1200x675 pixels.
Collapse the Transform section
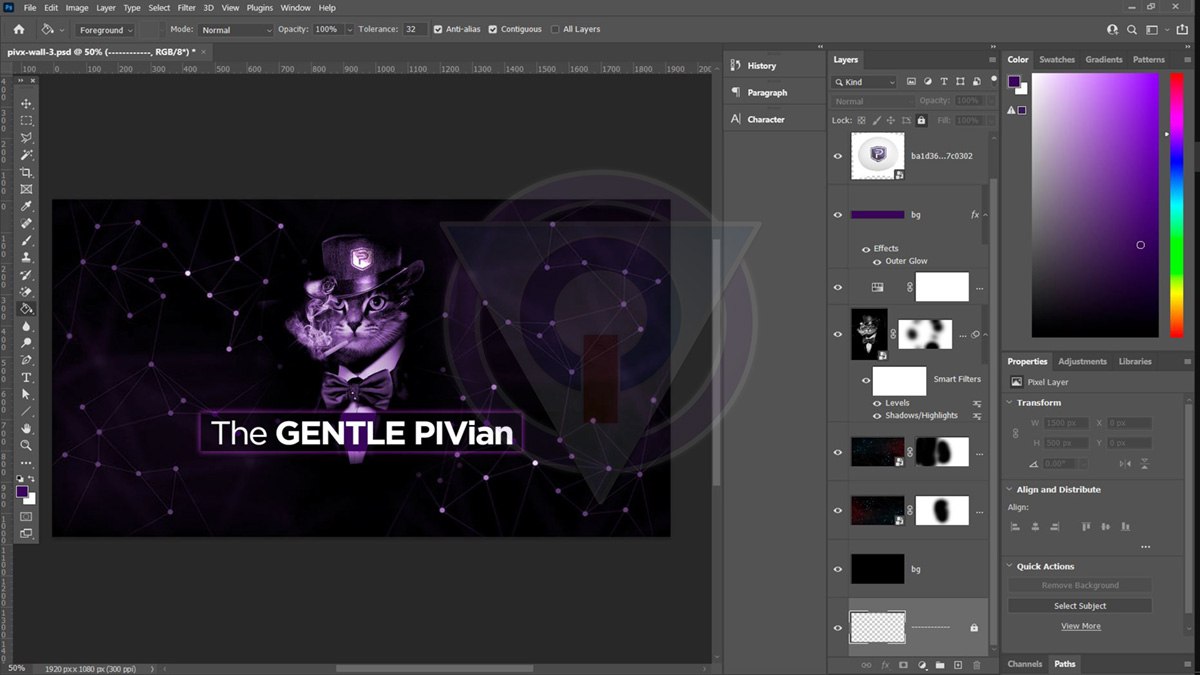1010,403
